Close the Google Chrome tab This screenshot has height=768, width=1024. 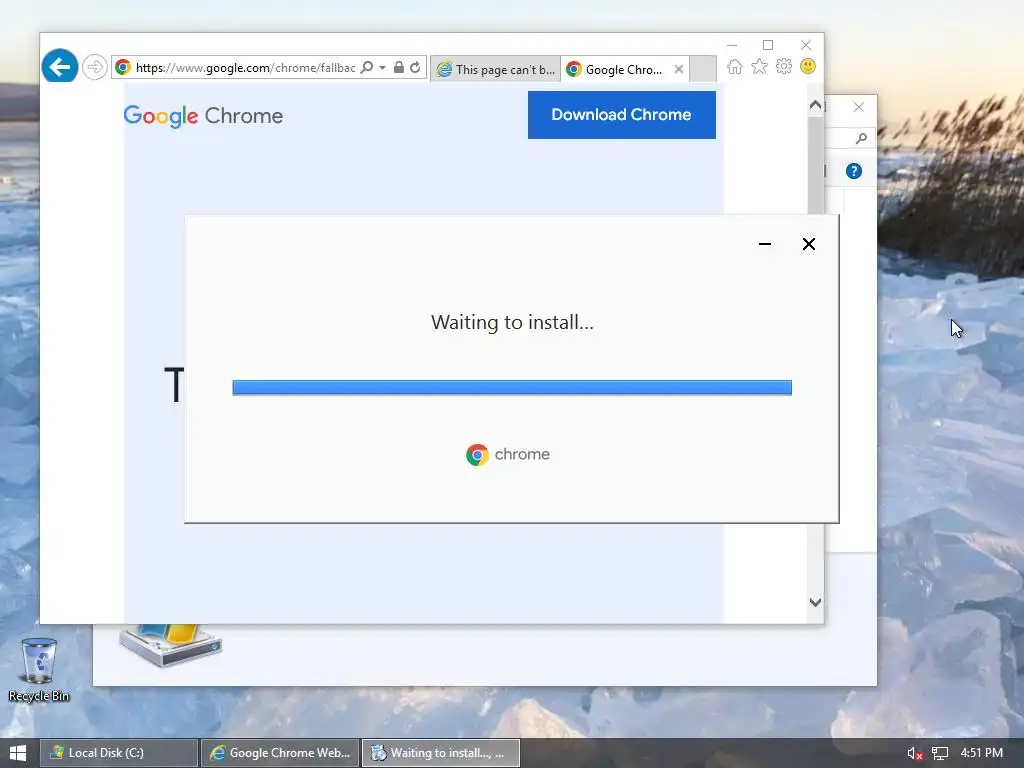click(x=679, y=69)
